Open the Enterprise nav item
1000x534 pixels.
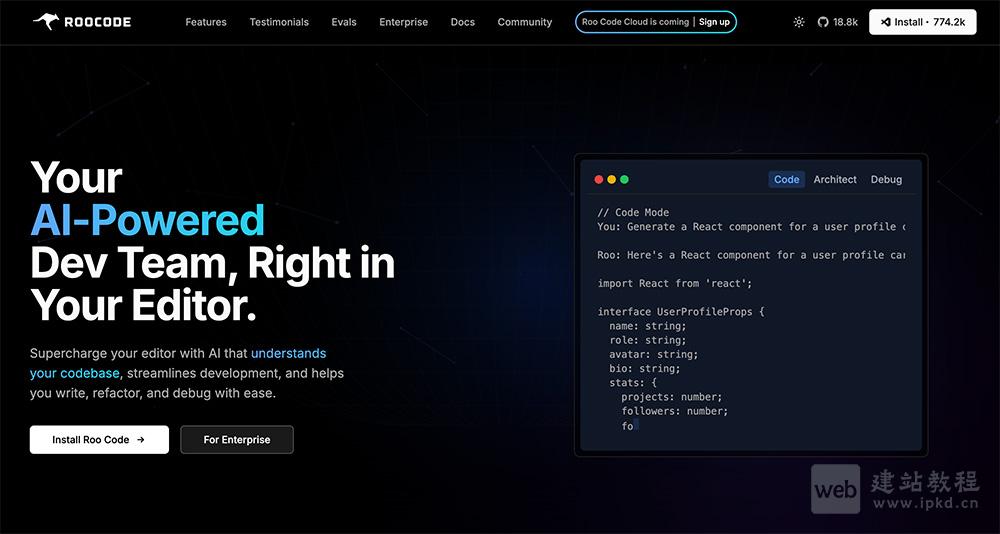[x=404, y=22]
